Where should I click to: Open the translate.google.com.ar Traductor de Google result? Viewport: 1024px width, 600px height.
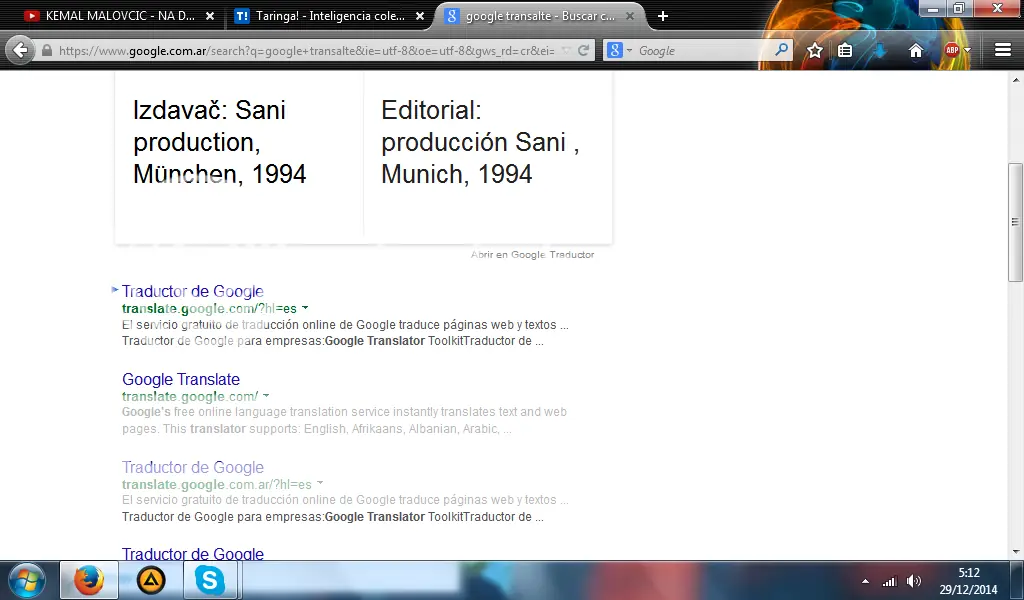(193, 467)
